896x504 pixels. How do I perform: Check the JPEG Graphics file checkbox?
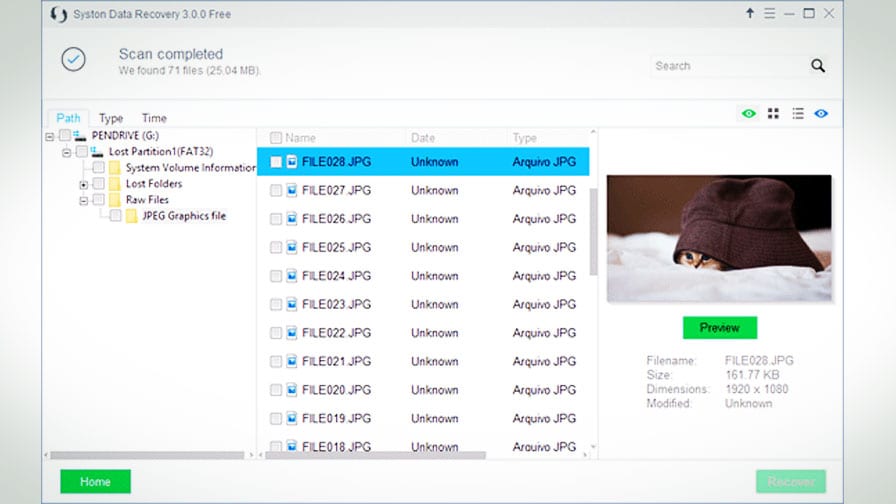point(115,215)
